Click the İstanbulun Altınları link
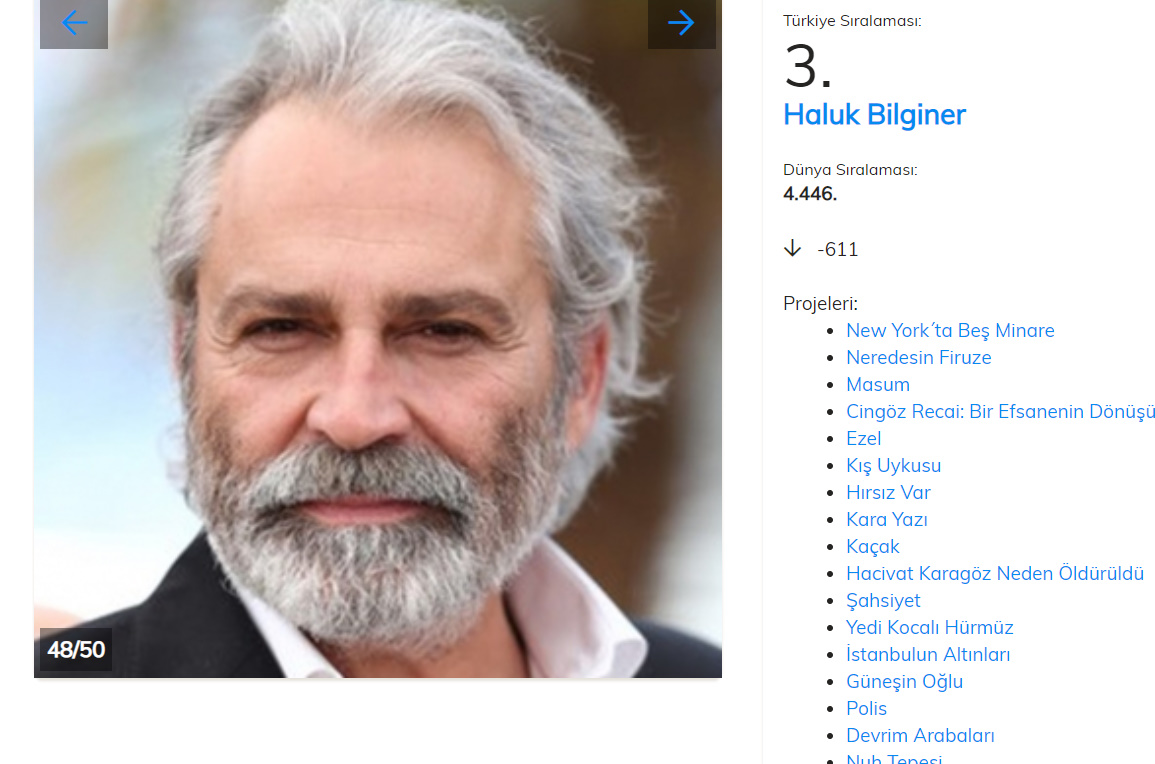Image resolution: width=1155 pixels, height=764 pixels. [x=928, y=654]
